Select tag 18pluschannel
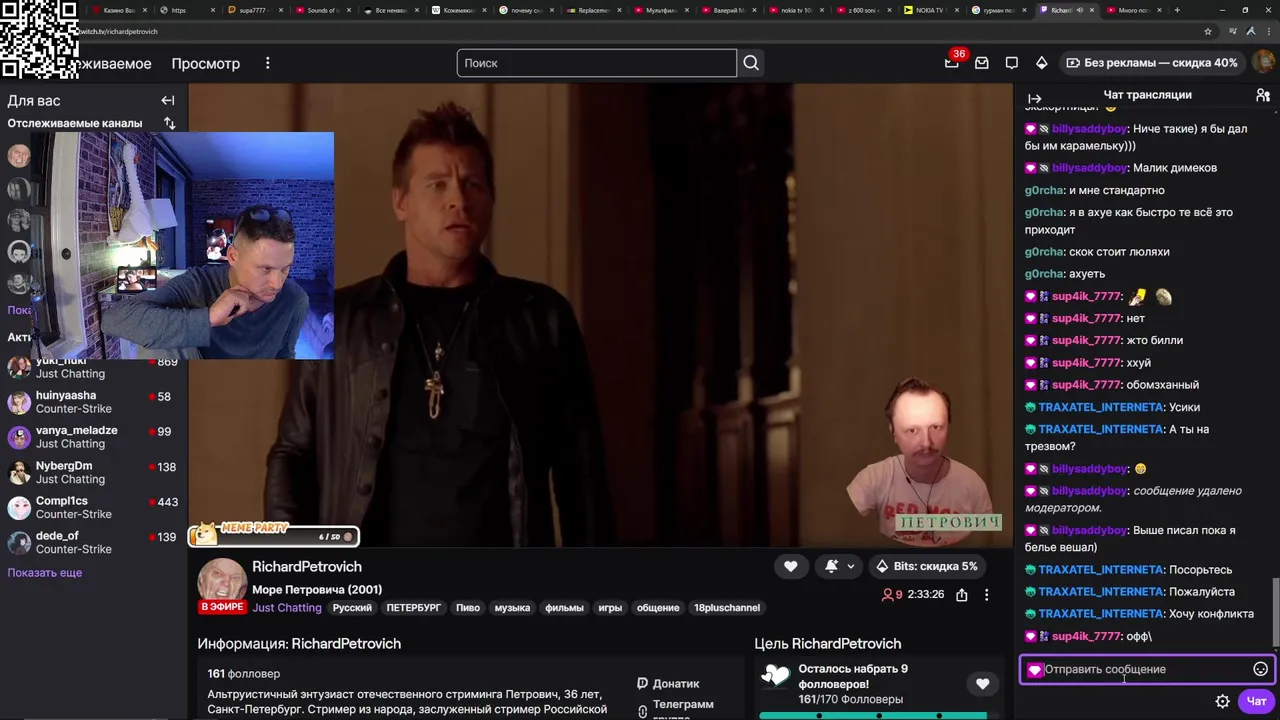 [x=727, y=608]
